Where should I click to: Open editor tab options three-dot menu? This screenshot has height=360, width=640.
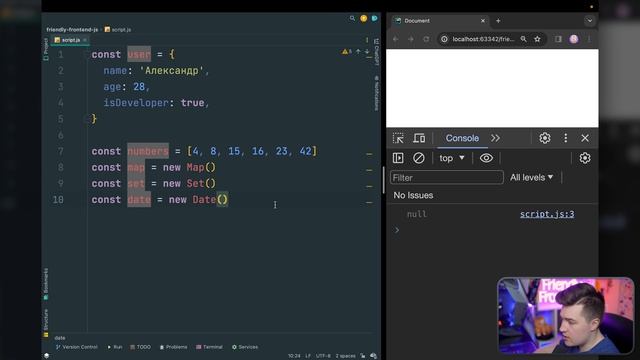[x=367, y=40]
